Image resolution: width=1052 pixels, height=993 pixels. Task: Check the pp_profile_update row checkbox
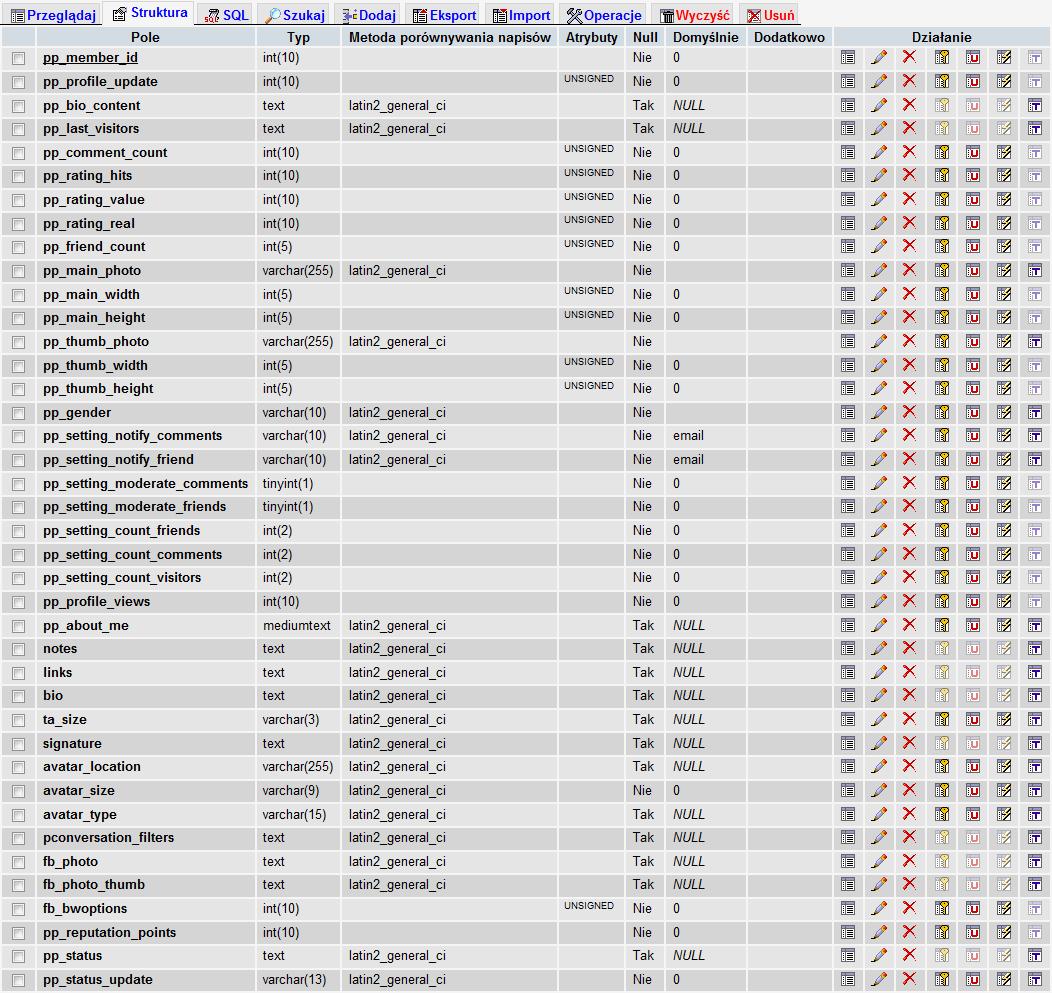coord(18,82)
